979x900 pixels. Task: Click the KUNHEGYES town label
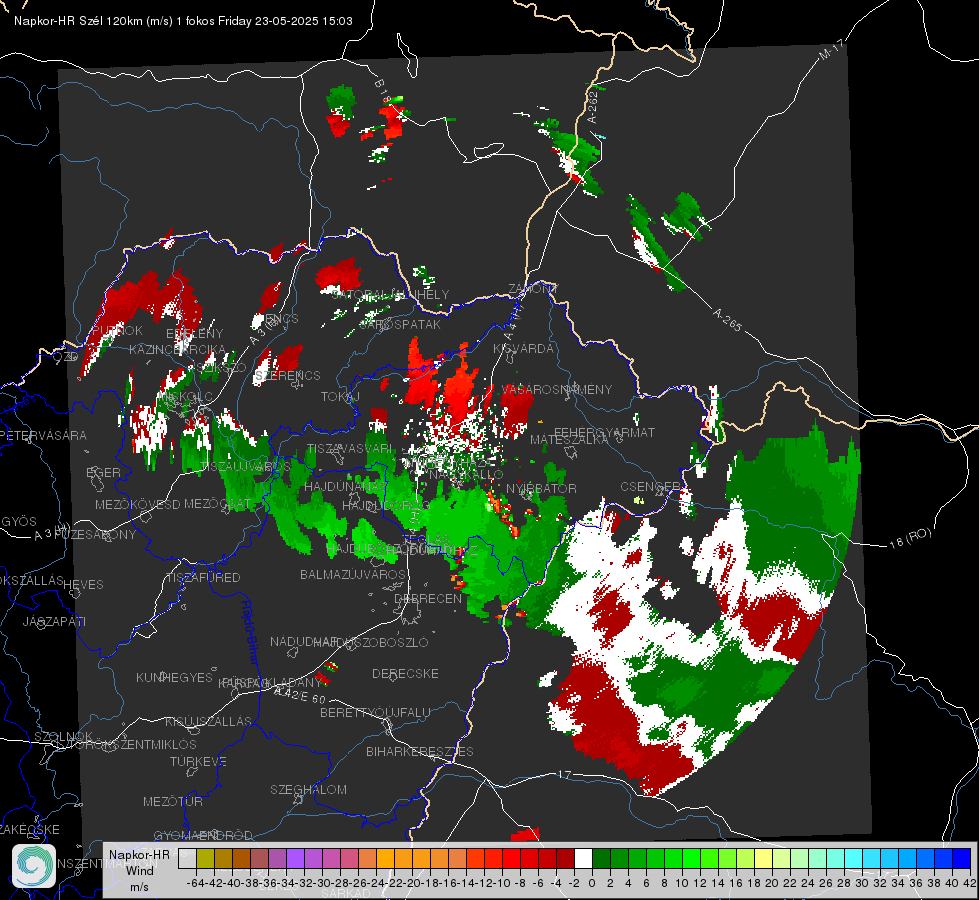[x=174, y=678]
